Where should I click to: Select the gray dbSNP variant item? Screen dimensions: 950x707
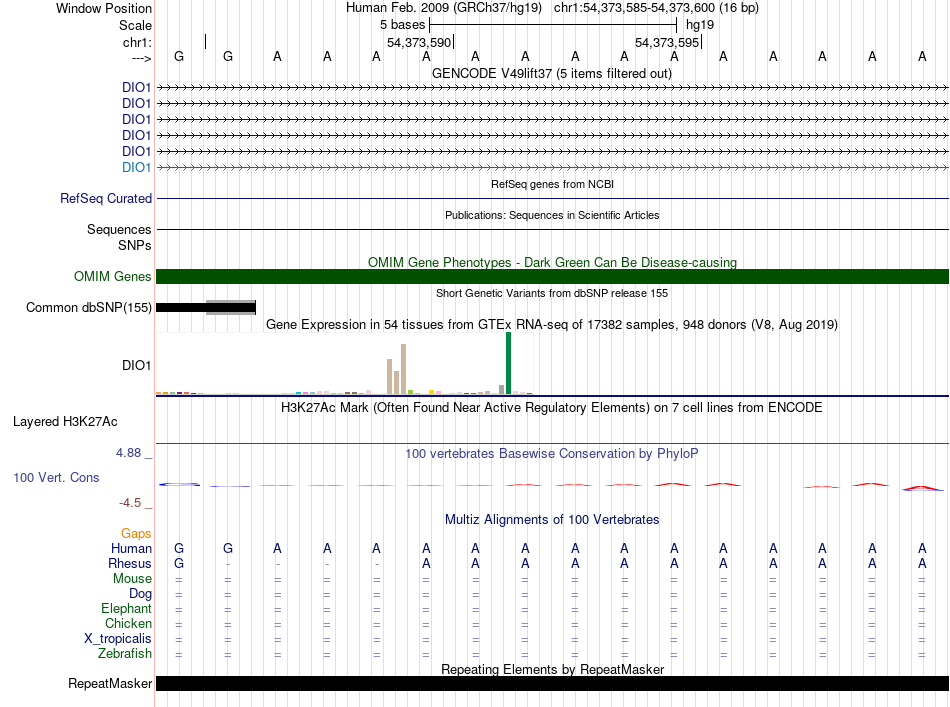[230, 307]
